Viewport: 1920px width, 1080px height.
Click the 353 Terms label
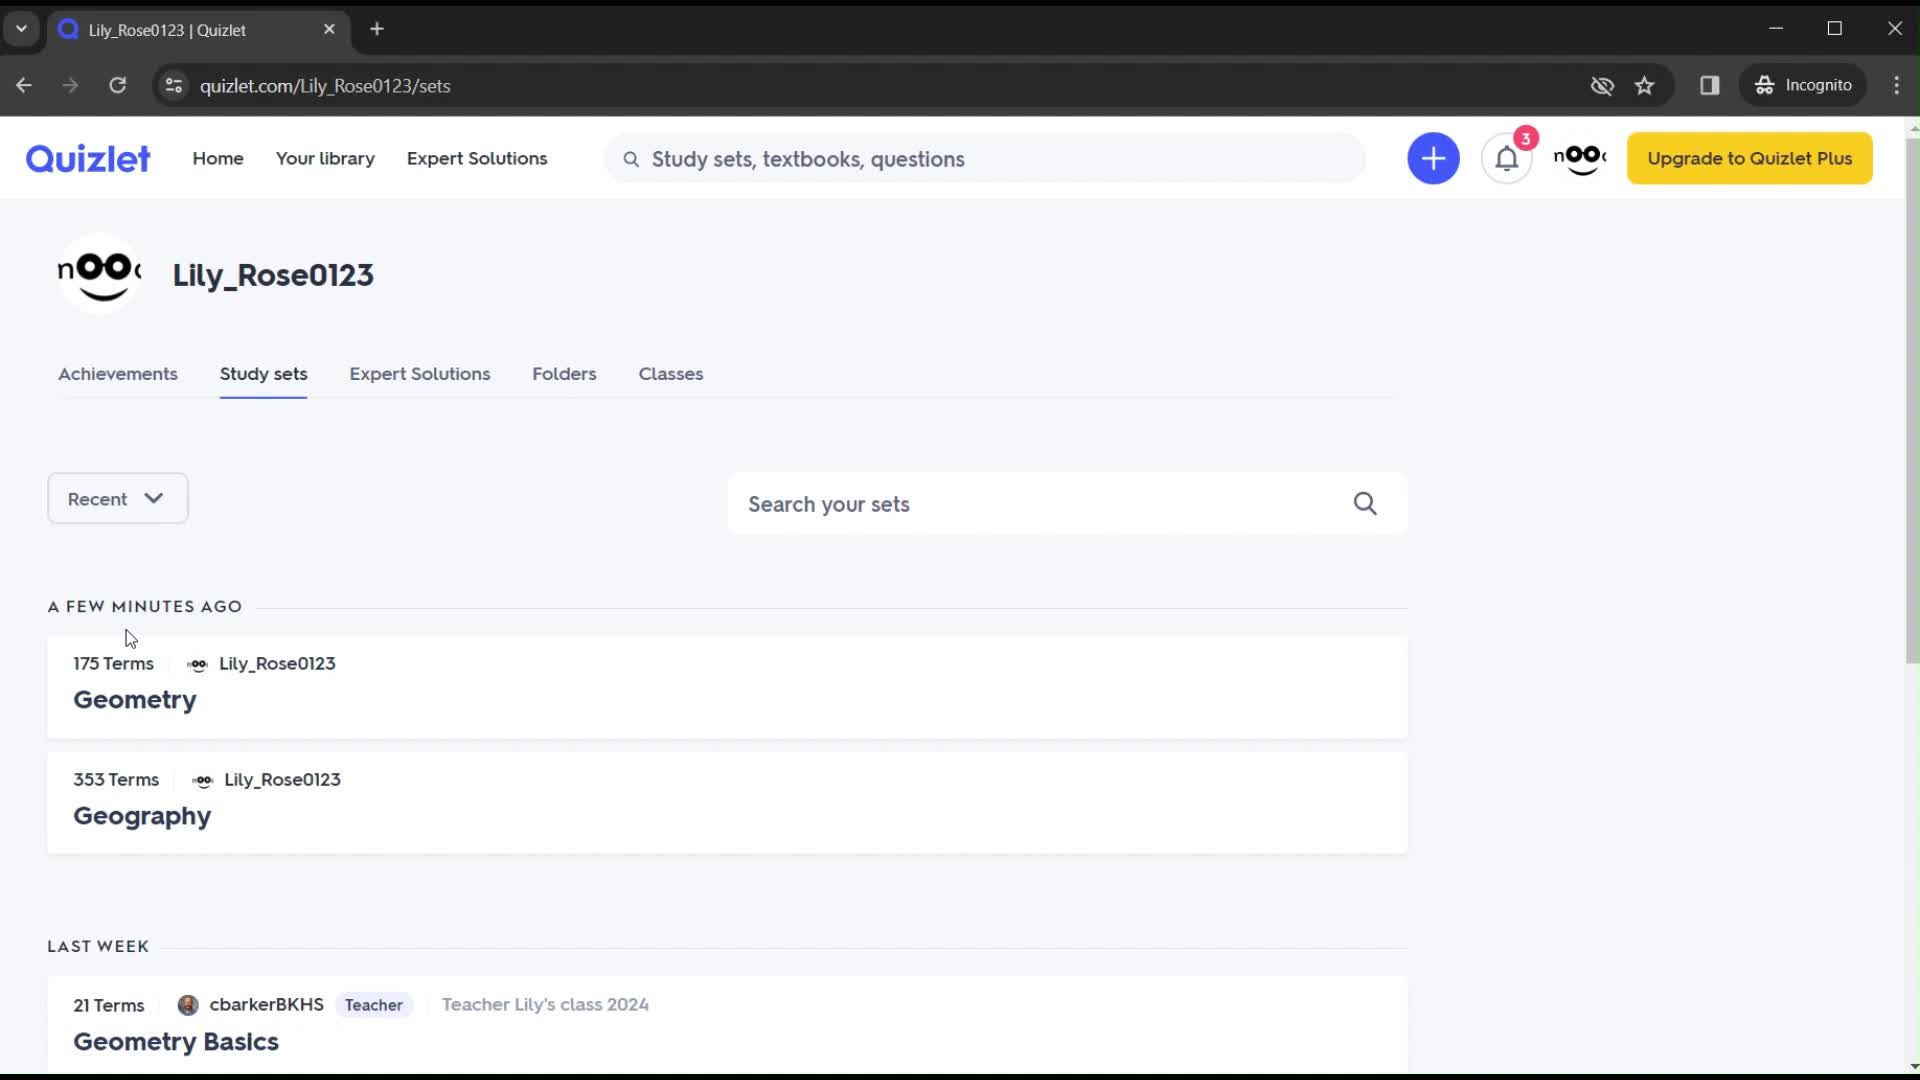pyautogui.click(x=116, y=779)
